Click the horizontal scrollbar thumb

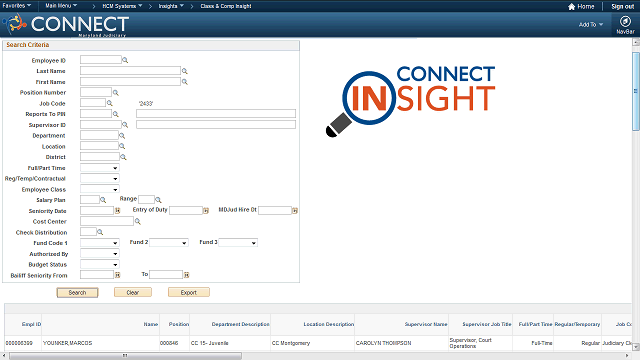coord(125,356)
